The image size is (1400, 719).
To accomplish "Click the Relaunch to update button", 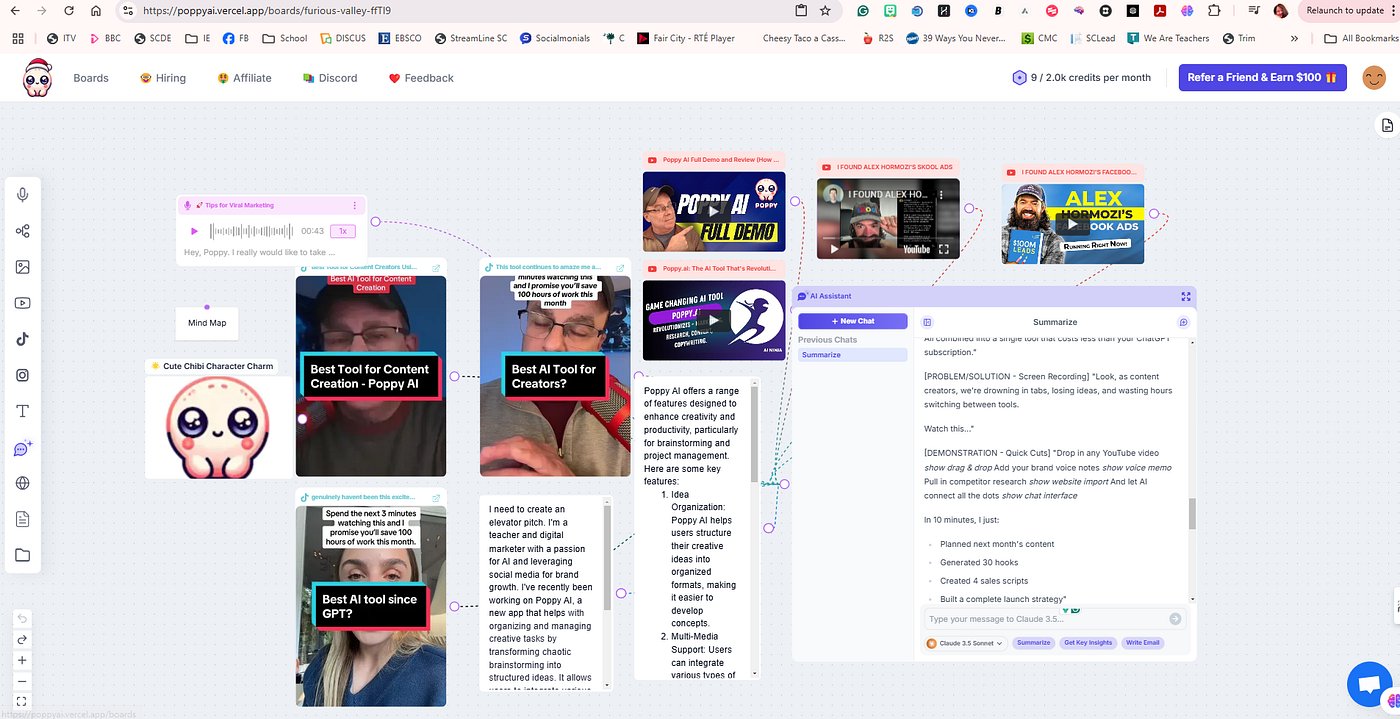I will pyautogui.click(x=1345, y=10).
